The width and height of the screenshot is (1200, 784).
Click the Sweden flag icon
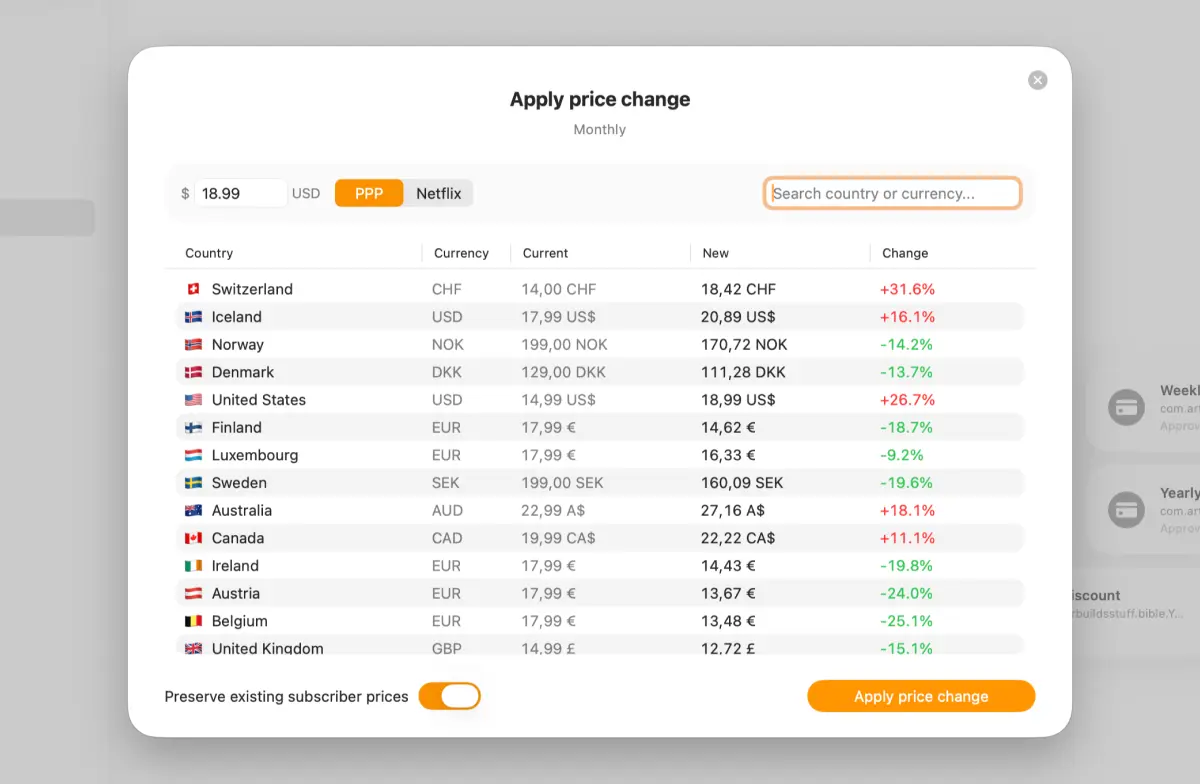(194, 483)
